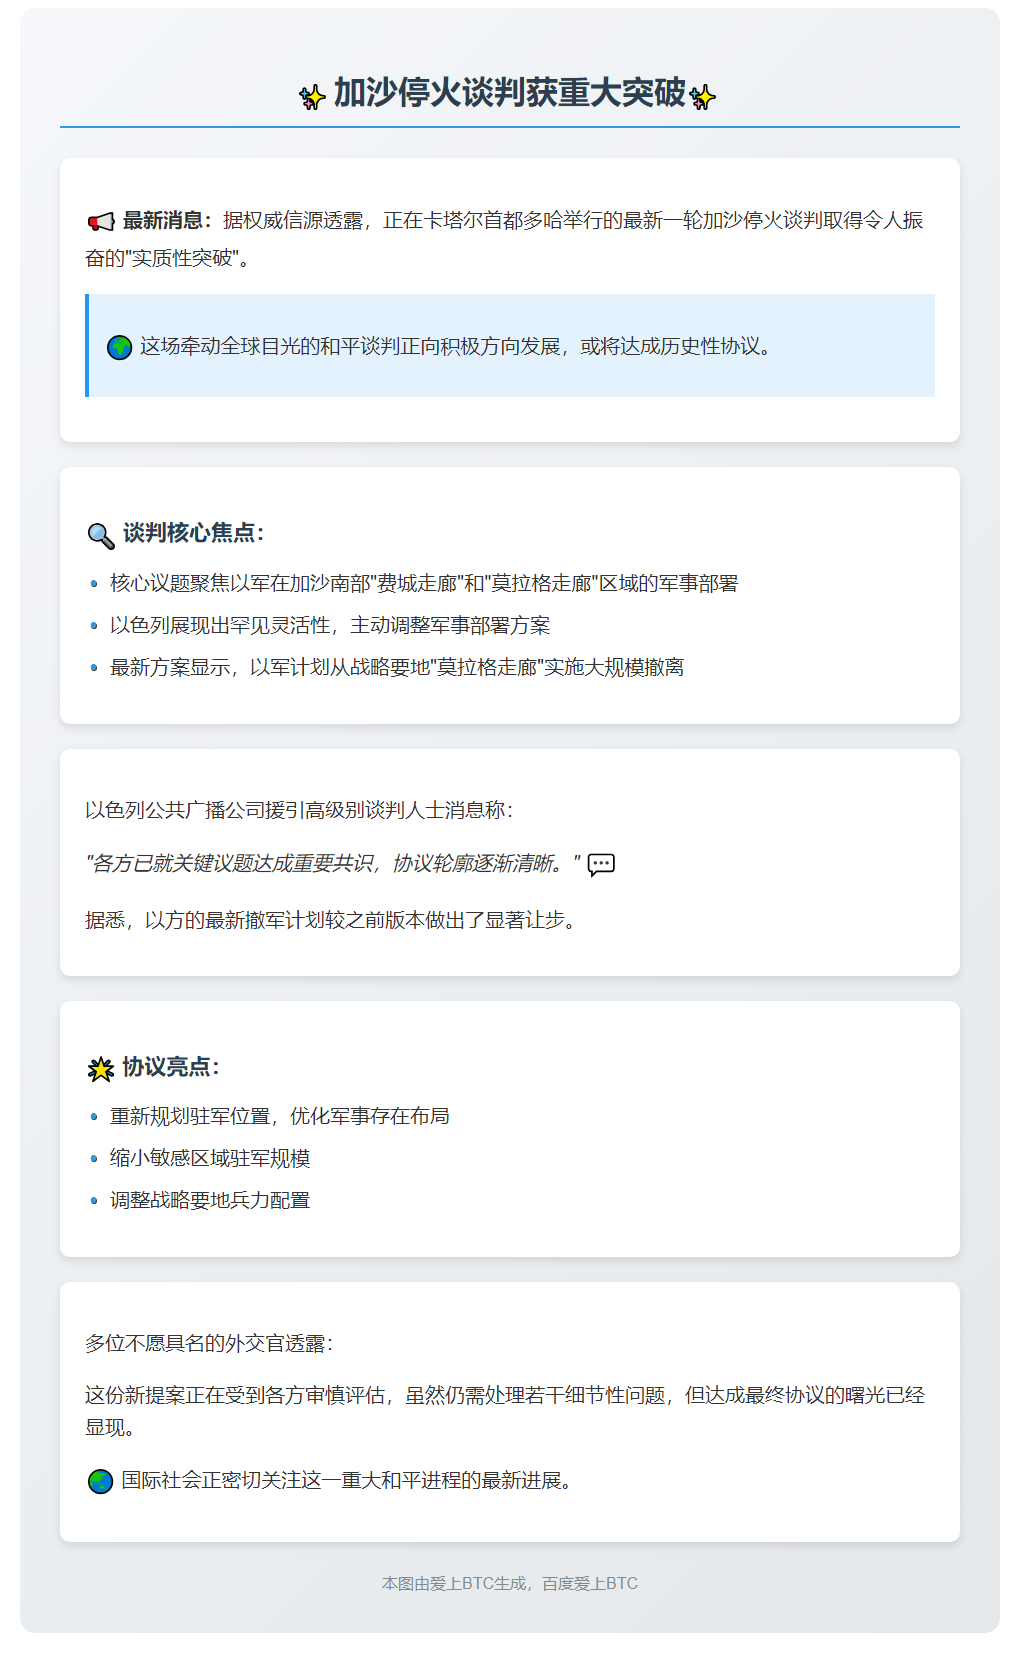Click the bullet 重新规划驻军位置
Viewport: 1020px width, 1664px height.
coord(280,1116)
